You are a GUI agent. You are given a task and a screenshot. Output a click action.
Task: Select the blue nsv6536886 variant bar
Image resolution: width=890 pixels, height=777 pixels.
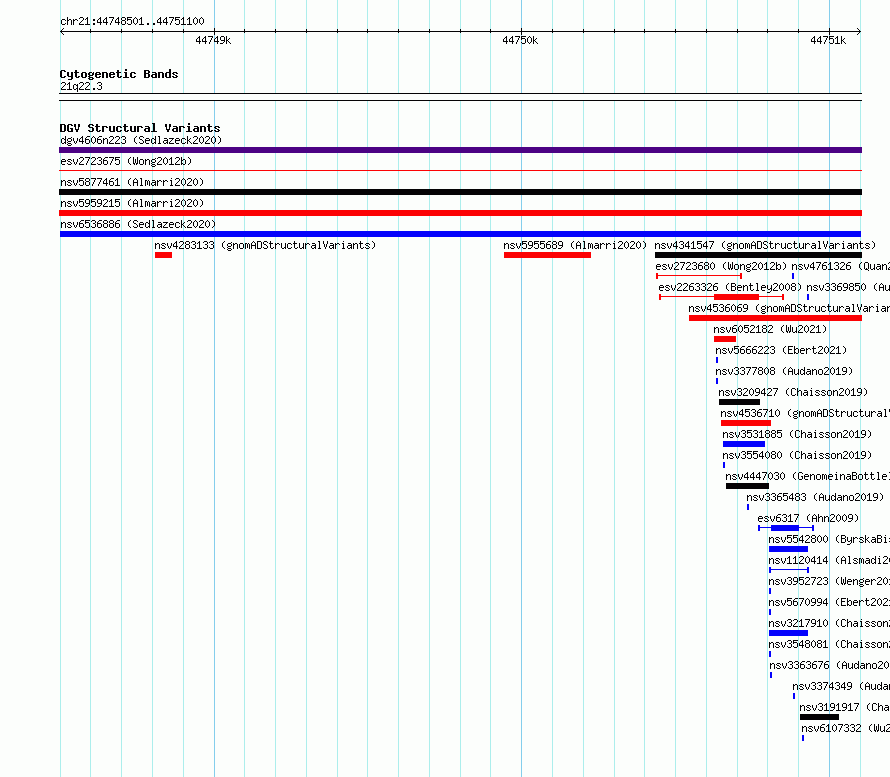[460, 234]
